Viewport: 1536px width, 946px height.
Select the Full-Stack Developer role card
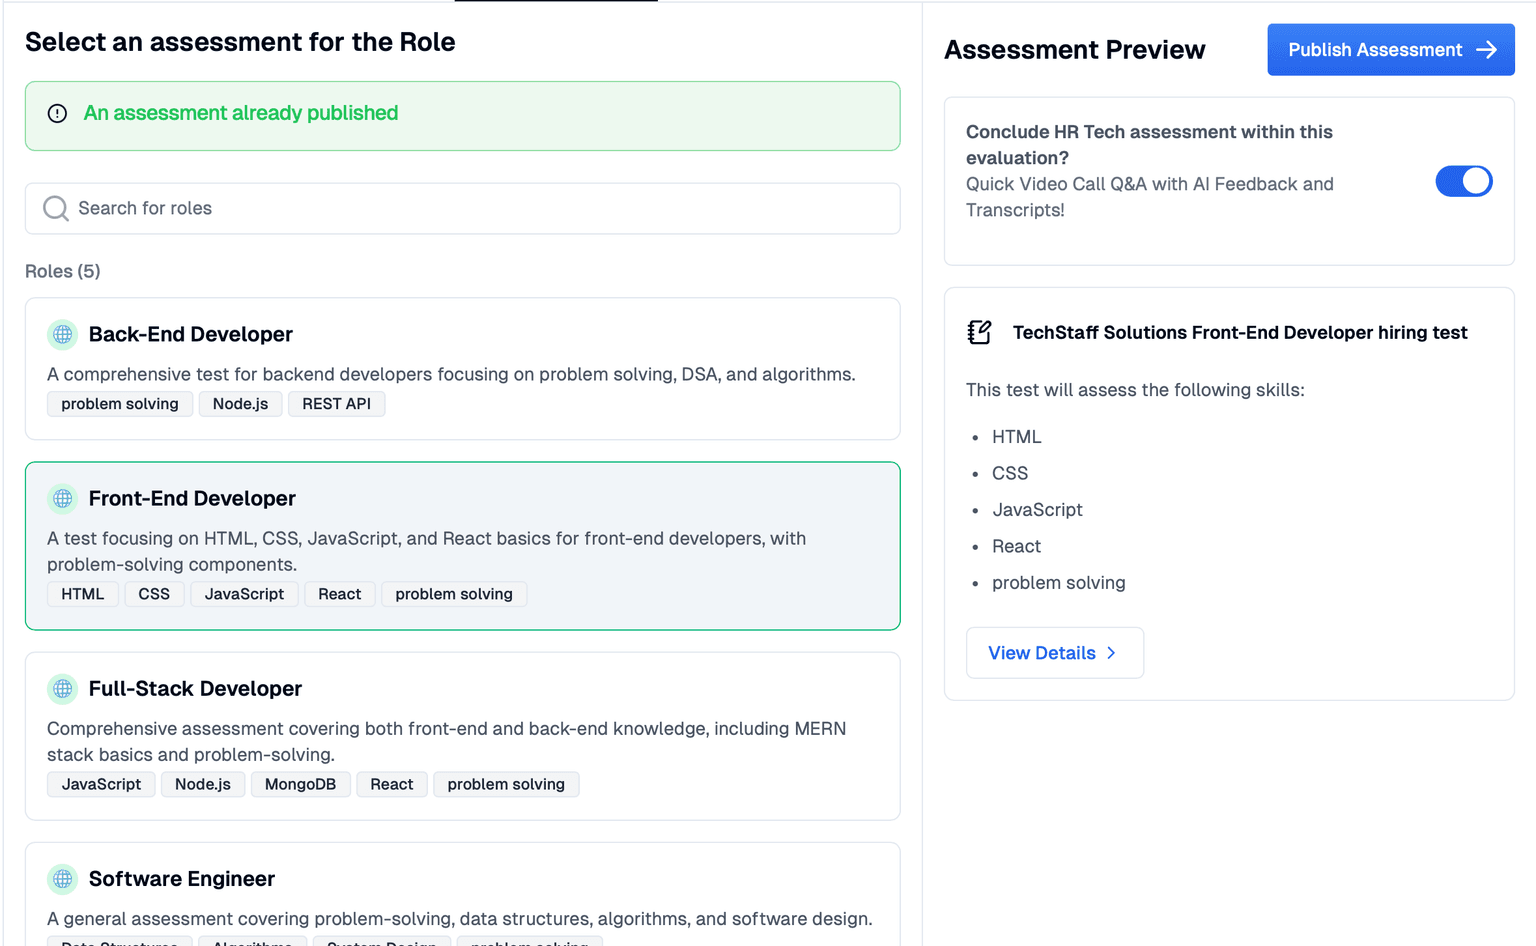pos(463,736)
